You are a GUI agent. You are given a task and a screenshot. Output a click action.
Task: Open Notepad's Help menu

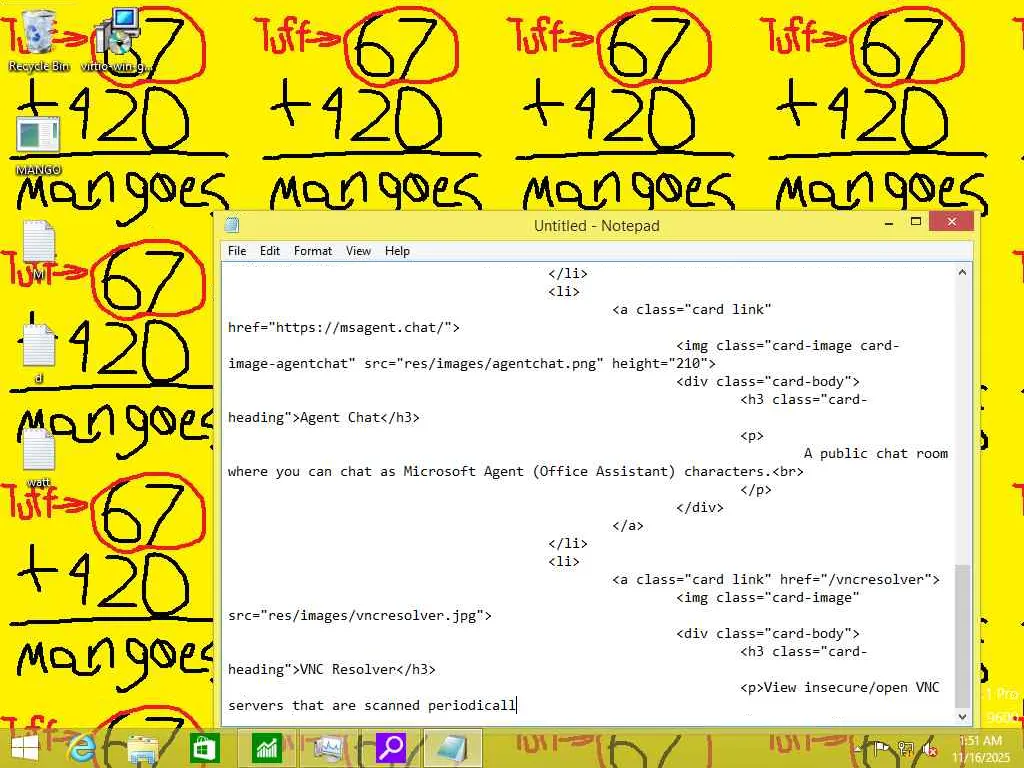pyautogui.click(x=397, y=251)
